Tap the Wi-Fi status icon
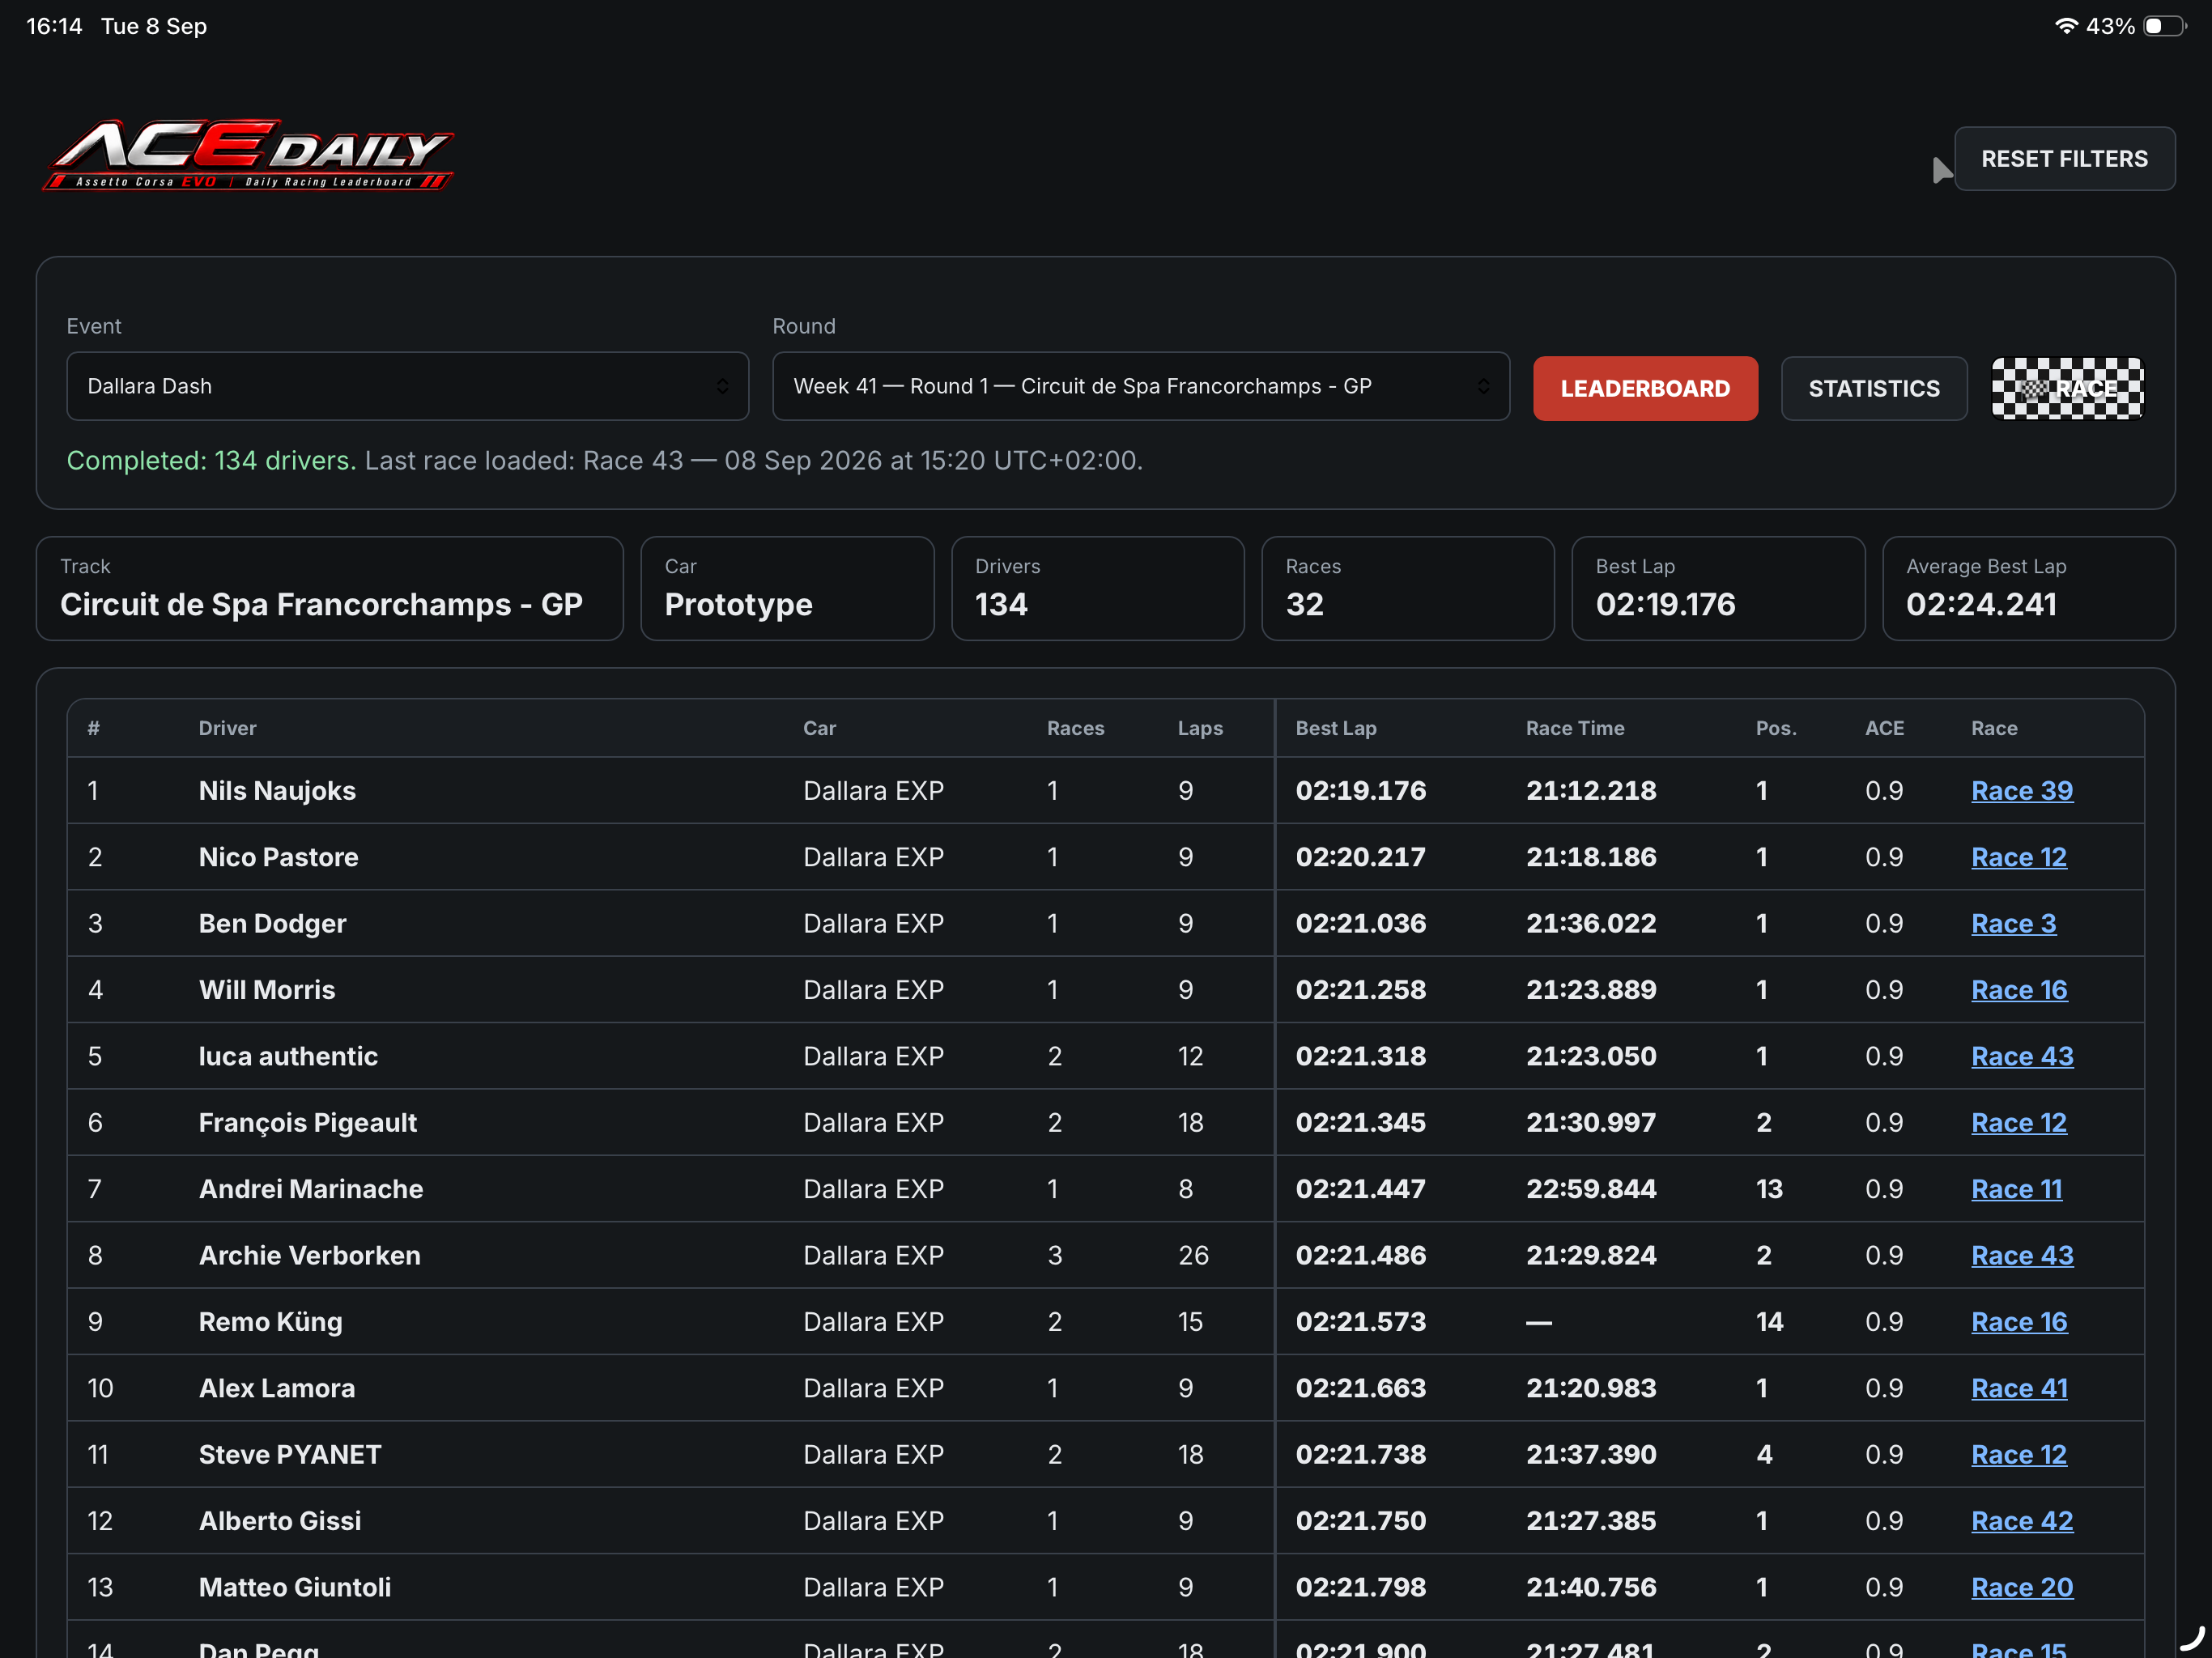The height and width of the screenshot is (1658, 2212). point(2066,26)
